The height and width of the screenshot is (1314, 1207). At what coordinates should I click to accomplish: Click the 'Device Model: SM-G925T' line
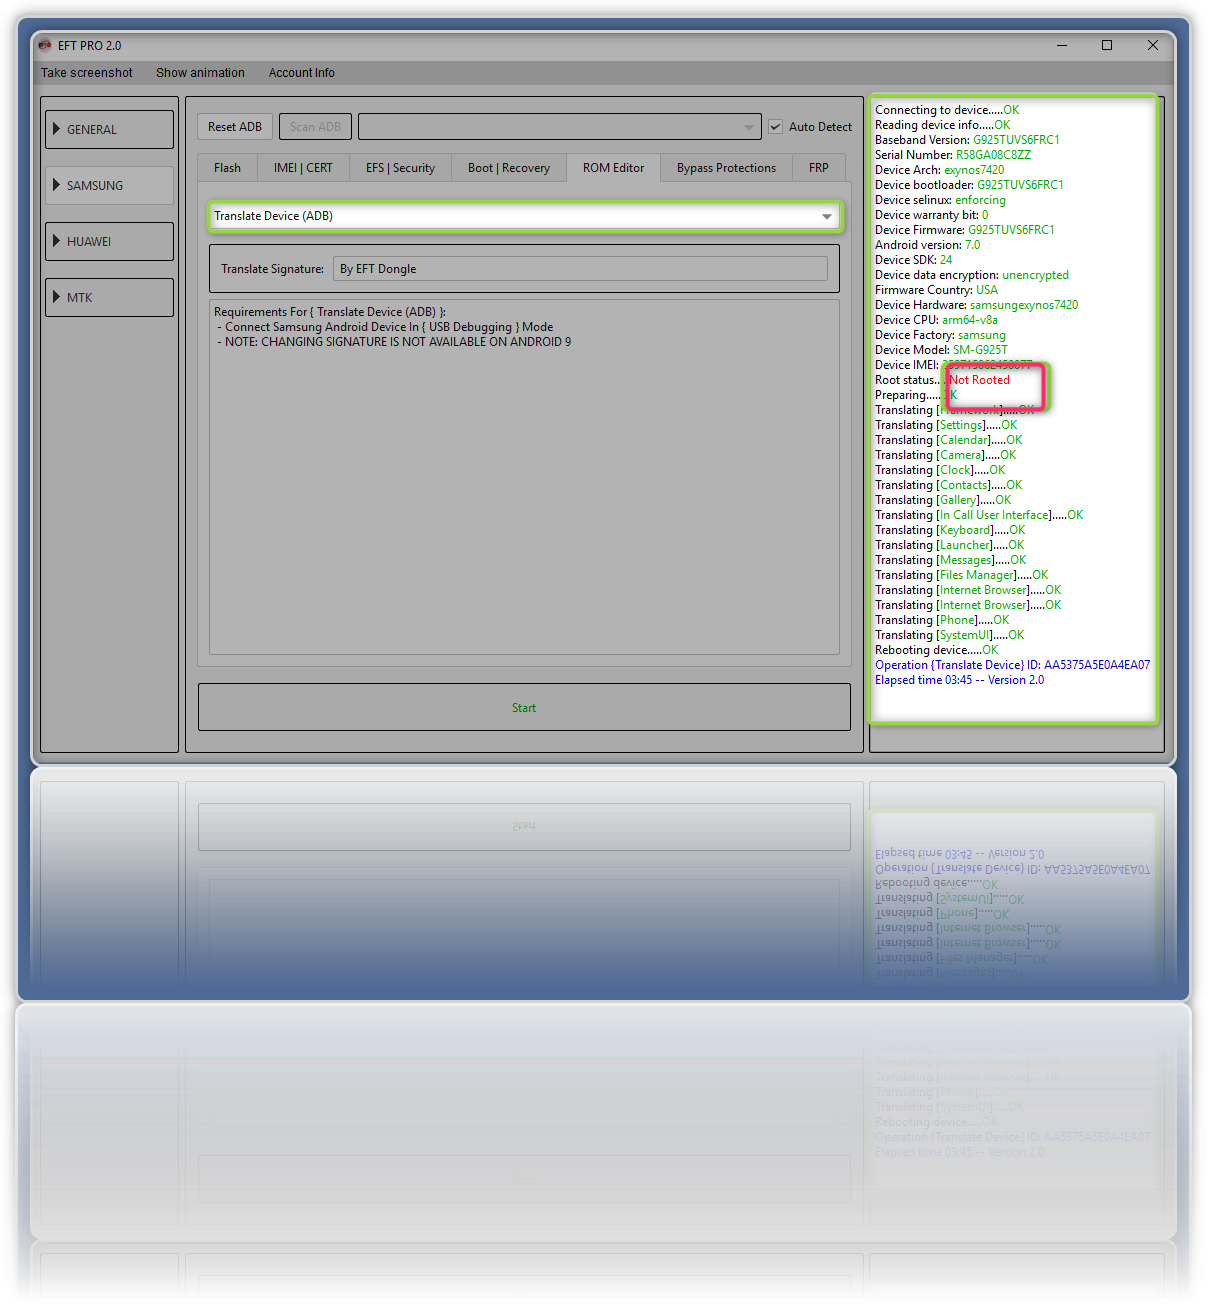[941, 350]
